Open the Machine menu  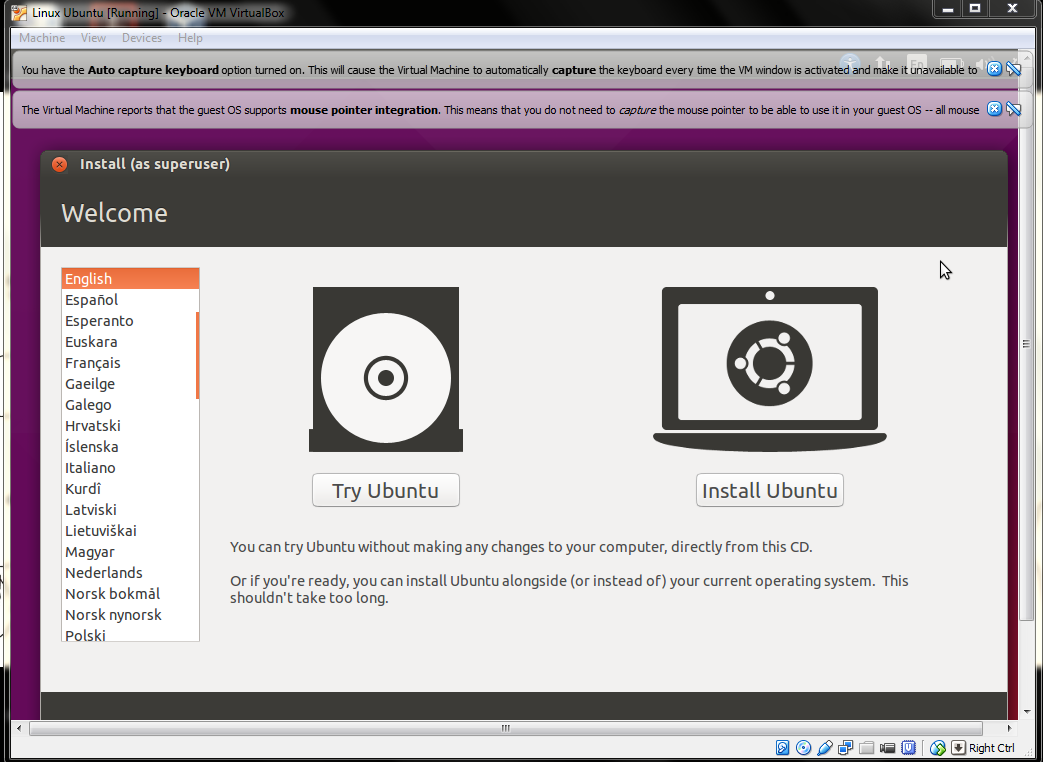point(42,38)
